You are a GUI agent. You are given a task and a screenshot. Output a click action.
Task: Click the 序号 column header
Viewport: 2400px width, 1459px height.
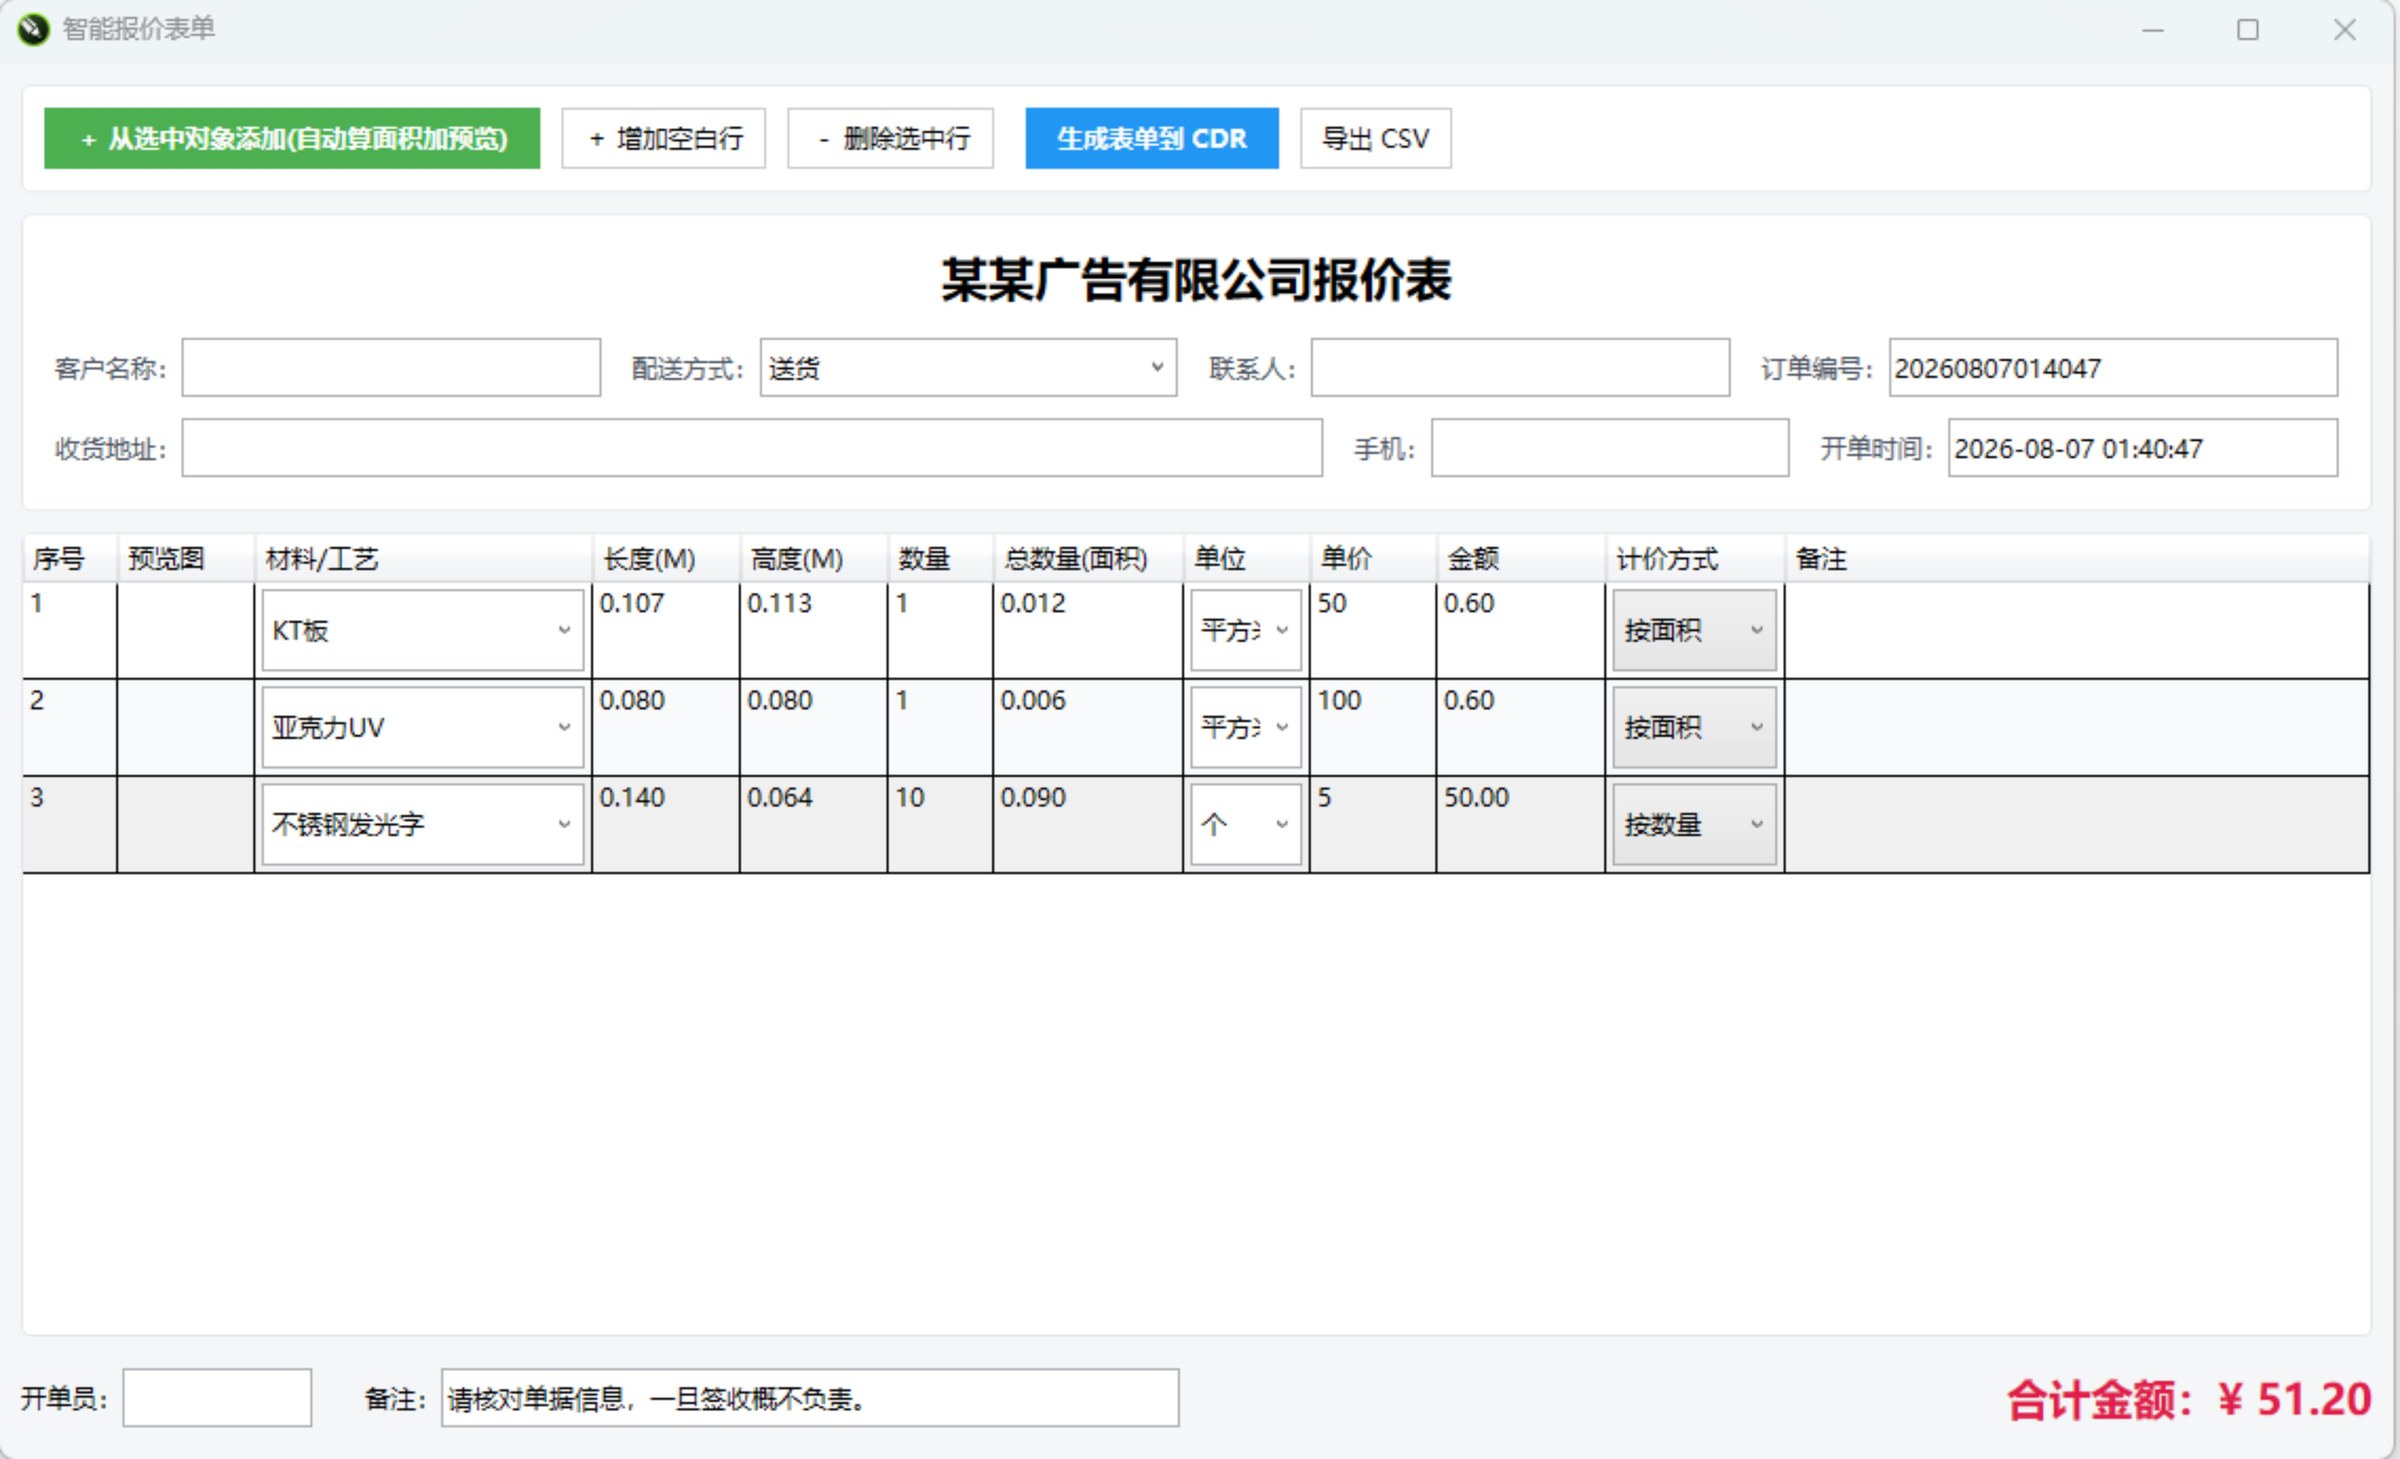pos(70,558)
